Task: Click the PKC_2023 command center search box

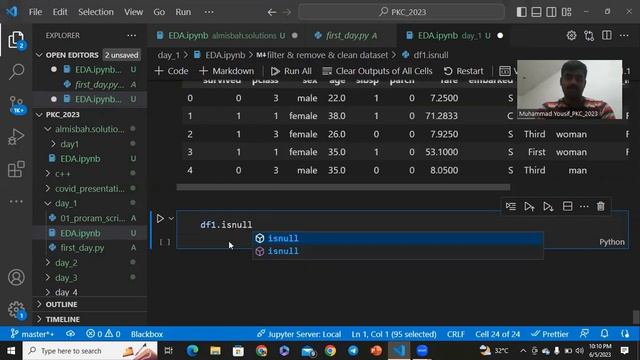Action: 402,12
